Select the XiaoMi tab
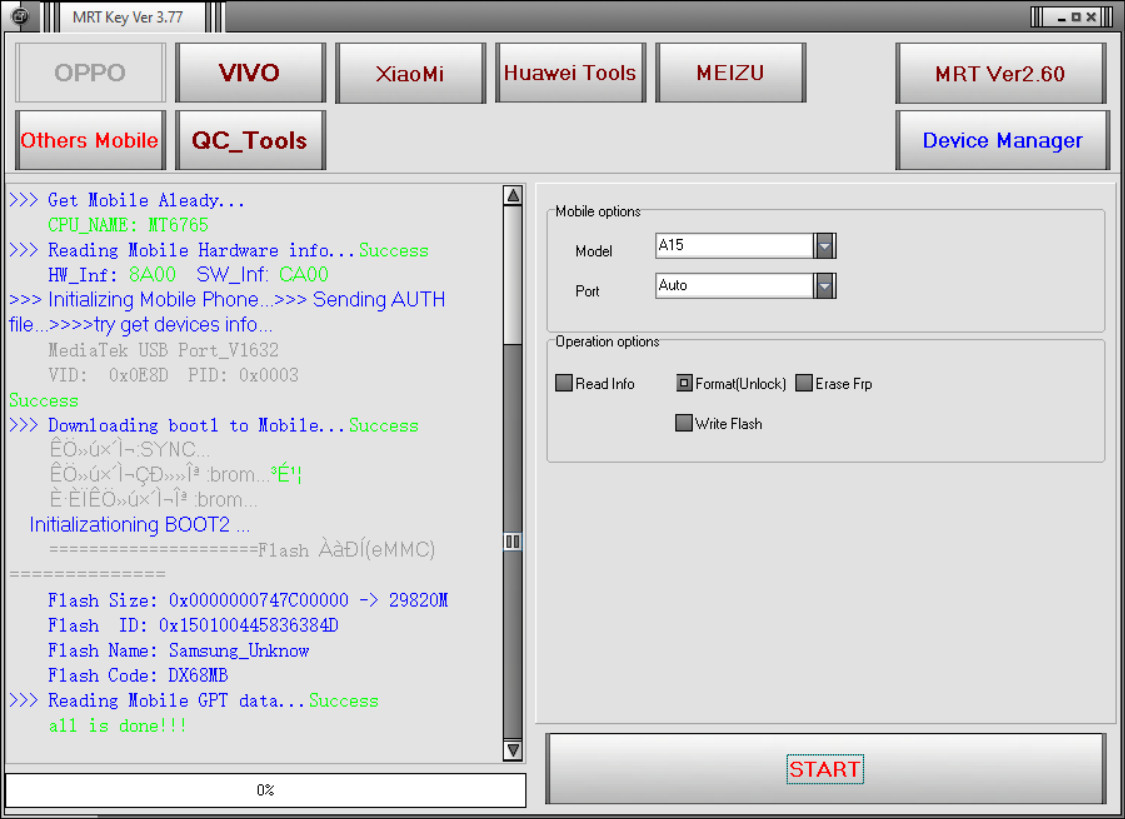Image resolution: width=1125 pixels, height=819 pixels. pos(410,72)
